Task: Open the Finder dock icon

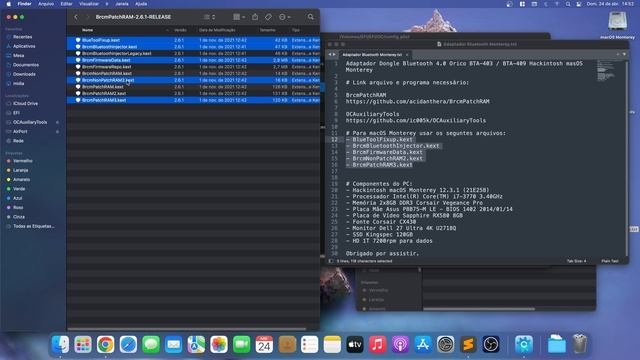Action: click(x=60, y=344)
